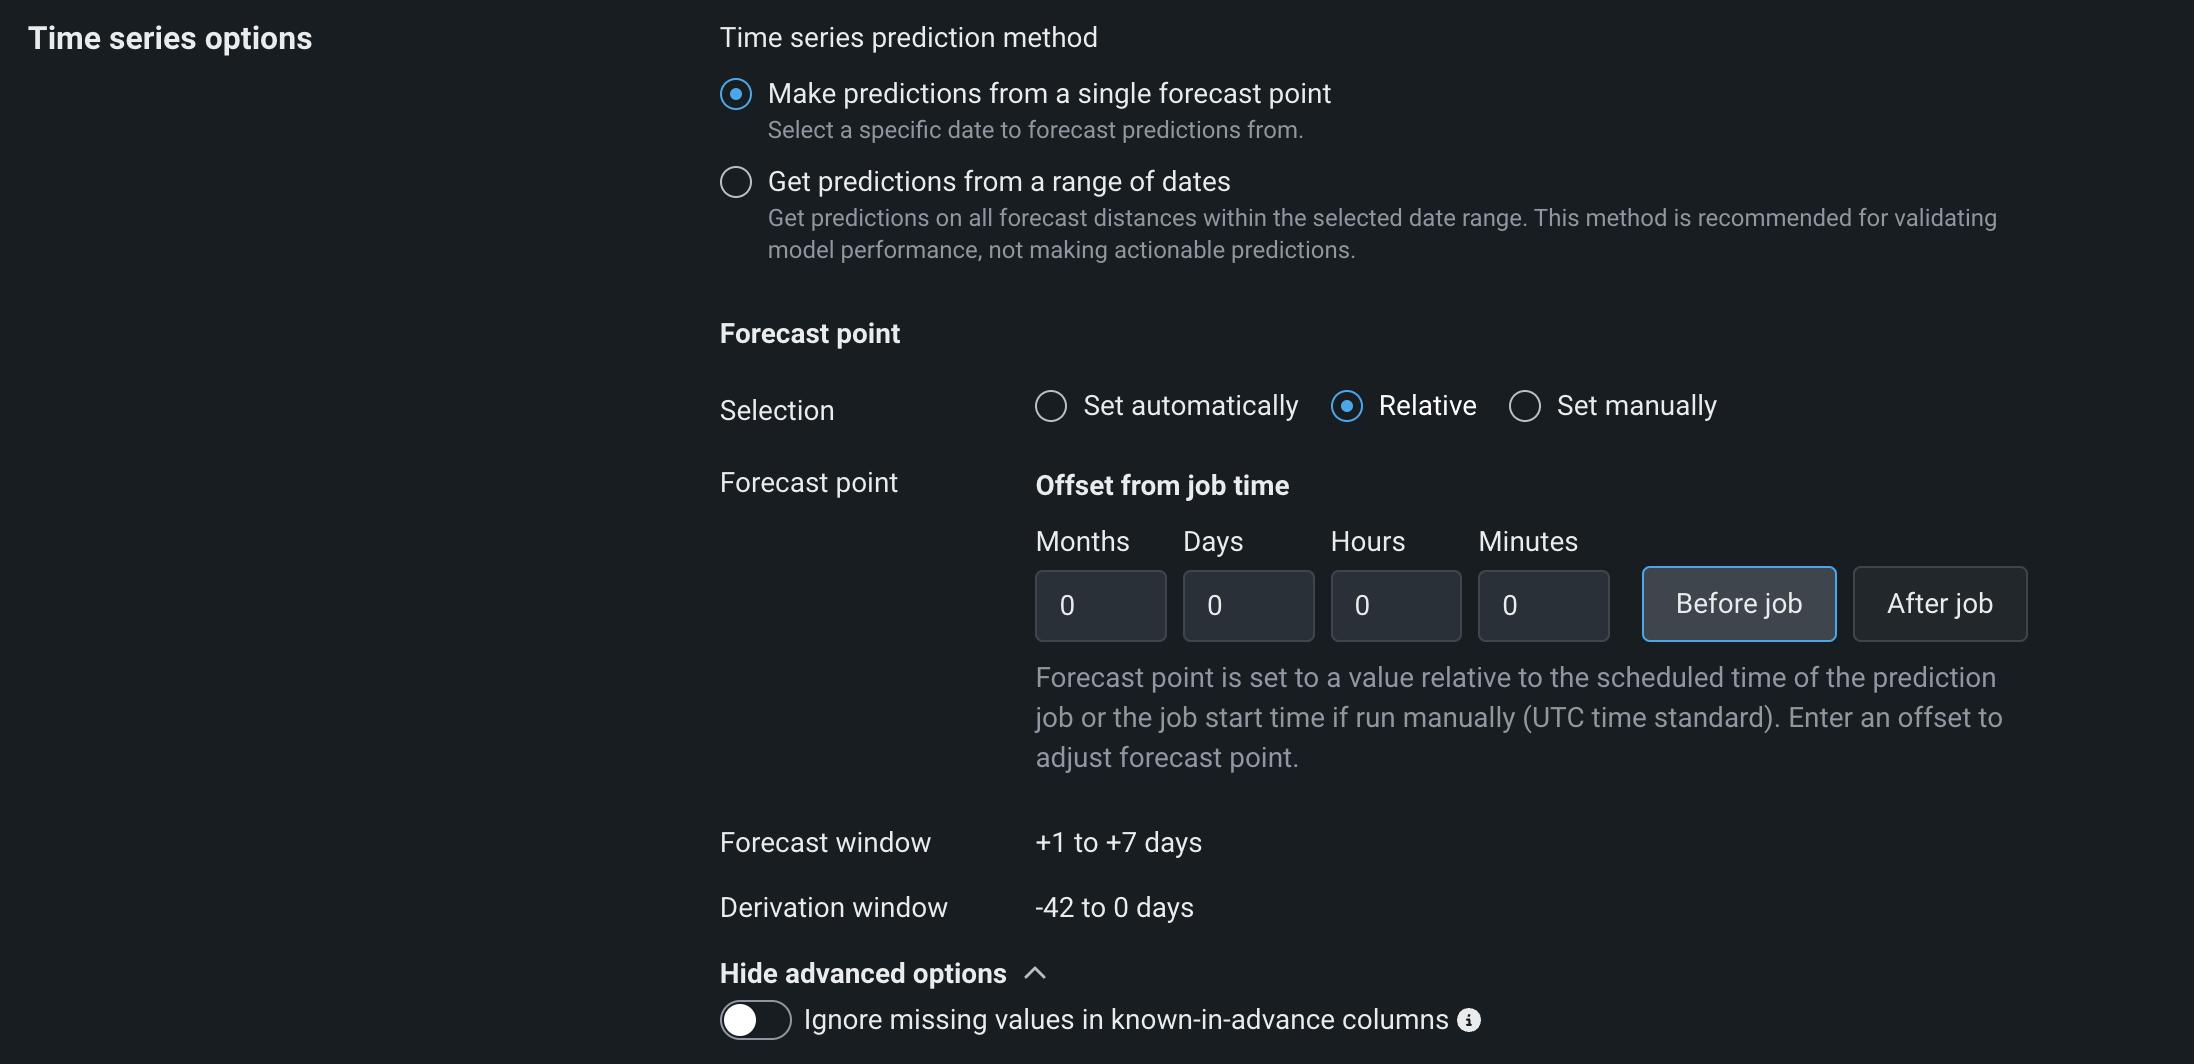Toggle 'Ignore missing values in known-in-advance columns'
Screen dimensions: 2194x1064
click(x=755, y=1020)
